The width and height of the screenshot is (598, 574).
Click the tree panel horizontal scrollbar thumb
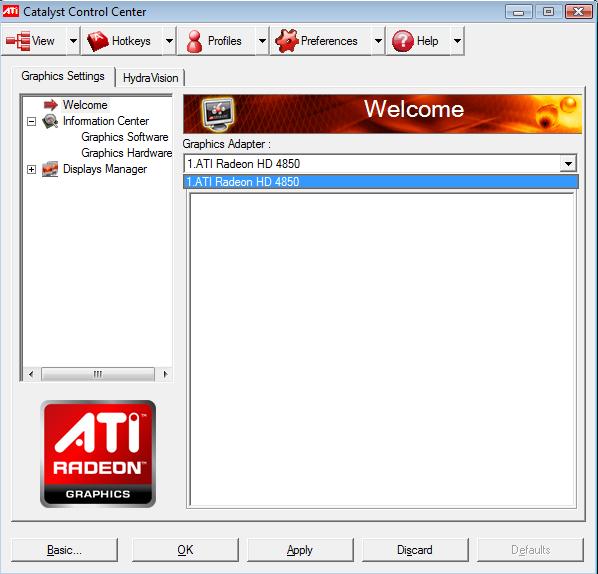tap(98, 374)
